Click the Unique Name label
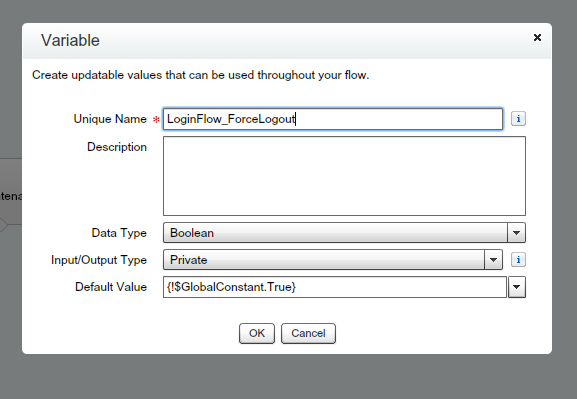 click(110, 119)
